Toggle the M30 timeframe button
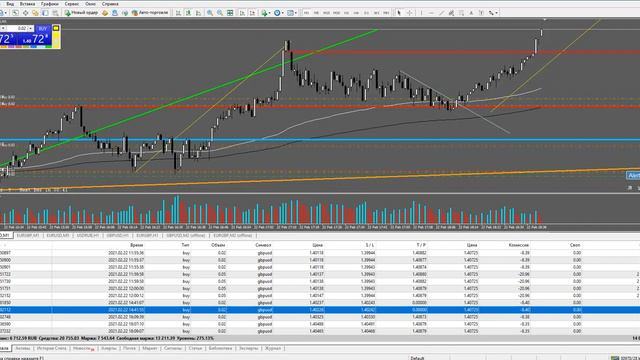 coord(336,13)
